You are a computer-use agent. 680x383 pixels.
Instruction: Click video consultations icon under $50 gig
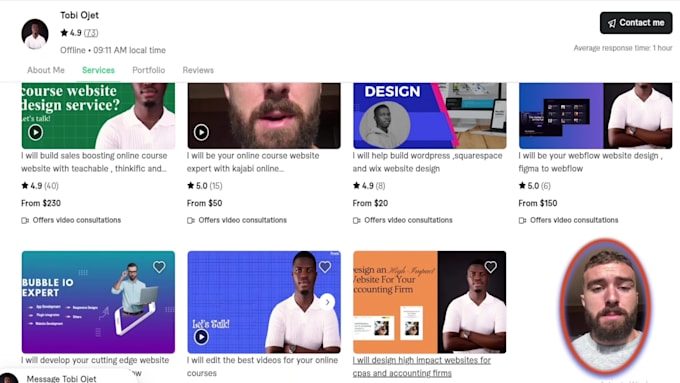pyautogui.click(x=190, y=220)
